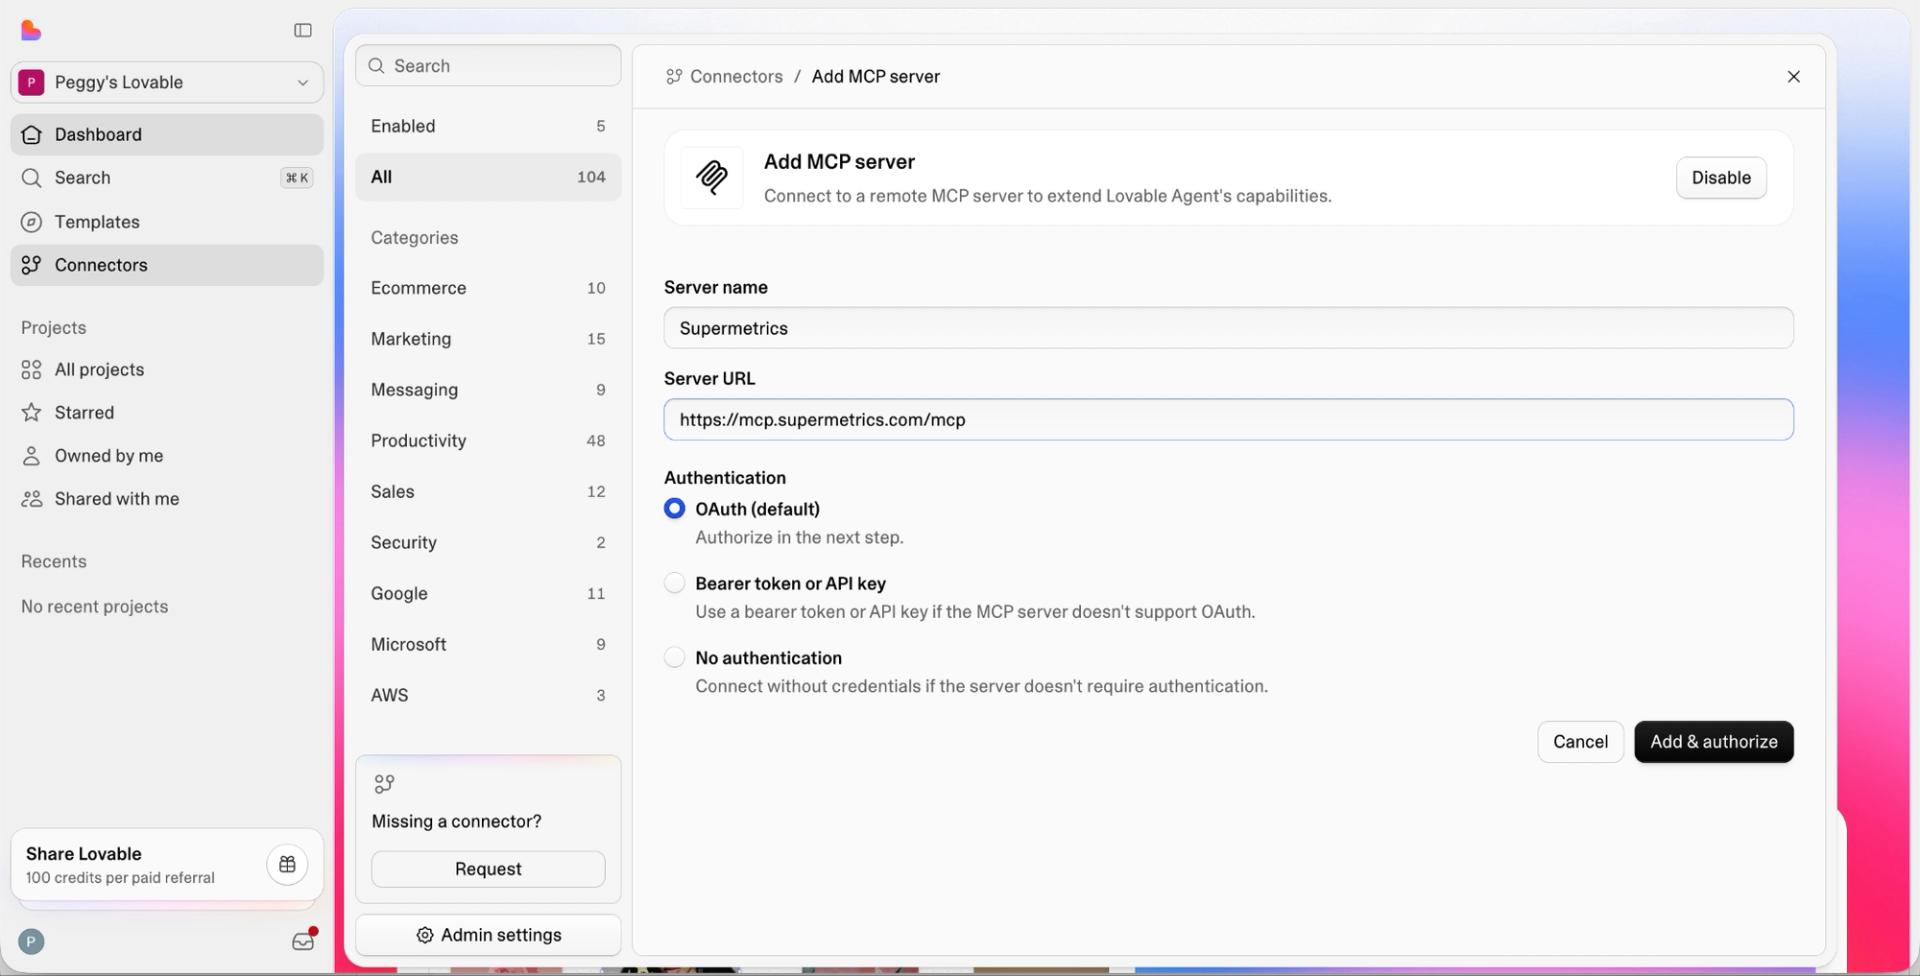Viewport: 1920px width, 976px height.
Task: Filter by Microsoft category
Action: tap(488, 645)
